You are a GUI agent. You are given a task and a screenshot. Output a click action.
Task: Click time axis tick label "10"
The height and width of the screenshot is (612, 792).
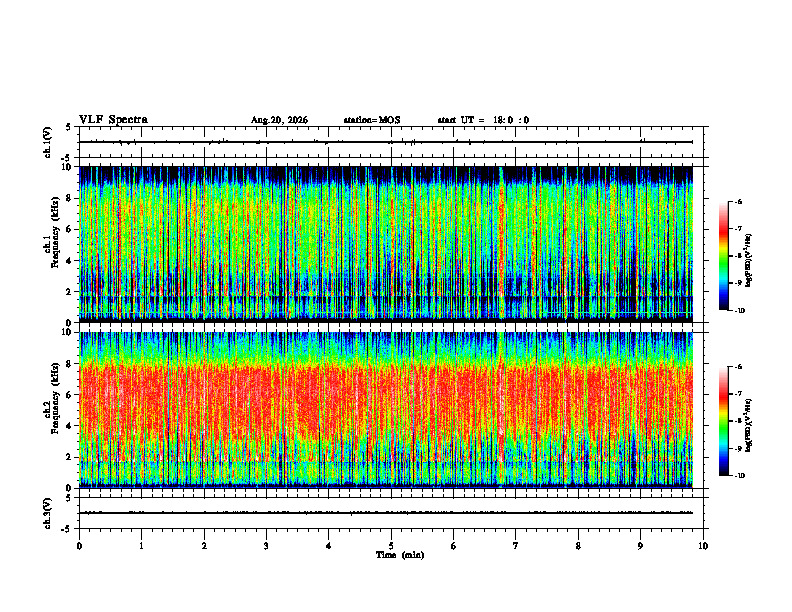pyautogui.click(x=703, y=546)
